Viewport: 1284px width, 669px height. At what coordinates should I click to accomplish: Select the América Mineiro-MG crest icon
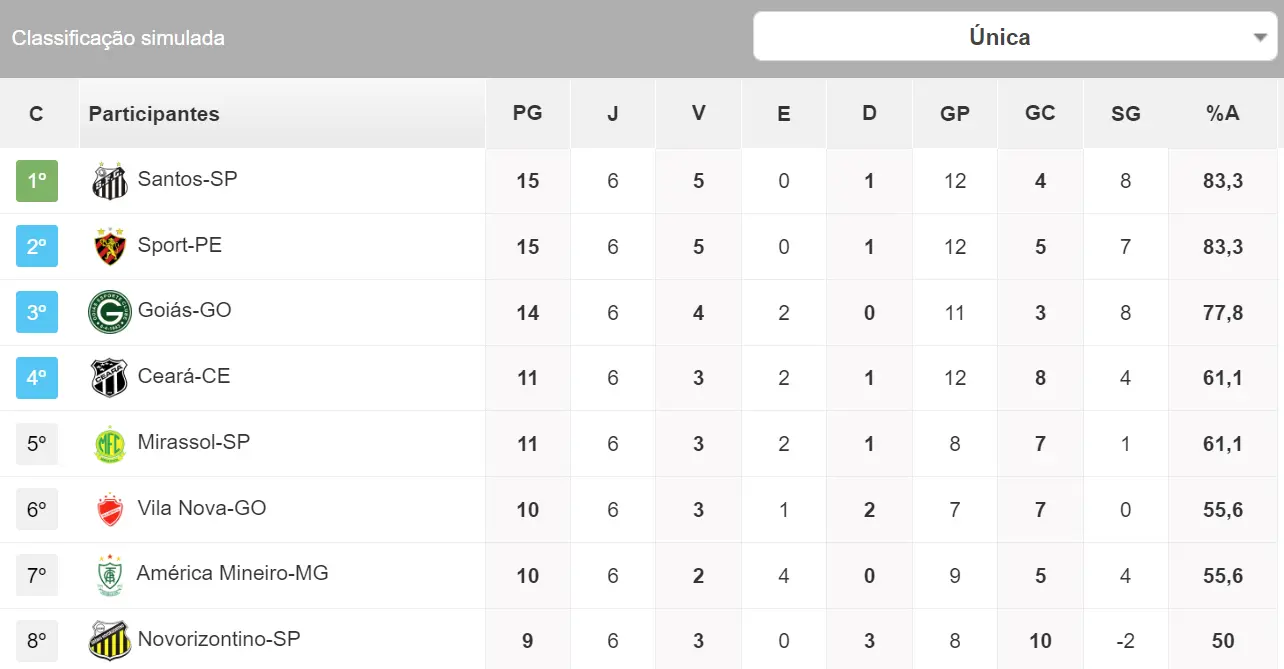[110, 575]
